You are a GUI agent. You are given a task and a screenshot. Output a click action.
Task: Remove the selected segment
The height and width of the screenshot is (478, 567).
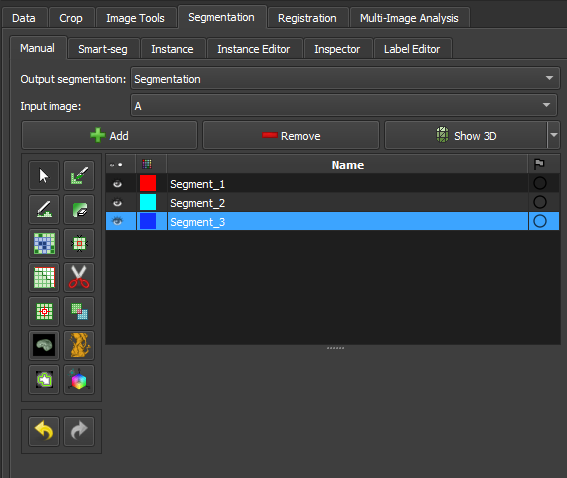tap(291, 136)
